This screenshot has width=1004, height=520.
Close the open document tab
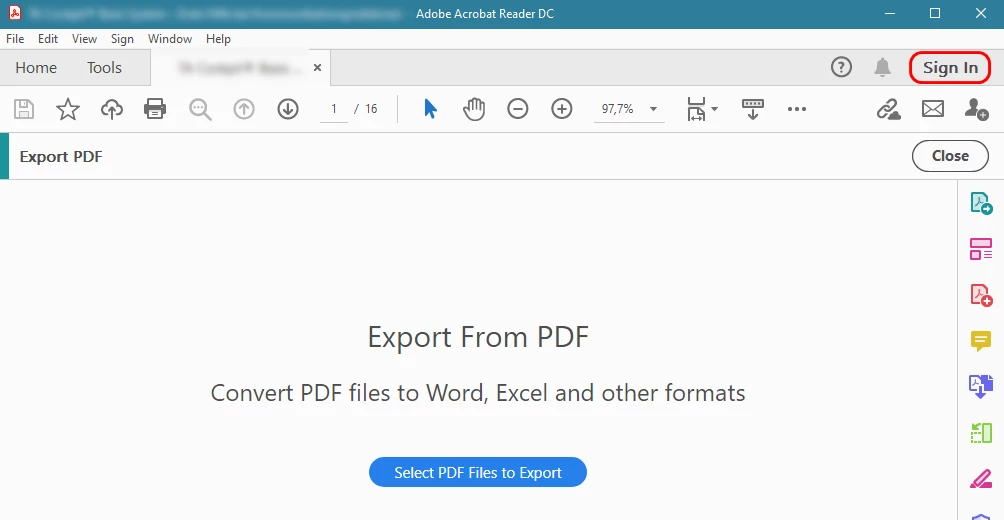click(318, 67)
